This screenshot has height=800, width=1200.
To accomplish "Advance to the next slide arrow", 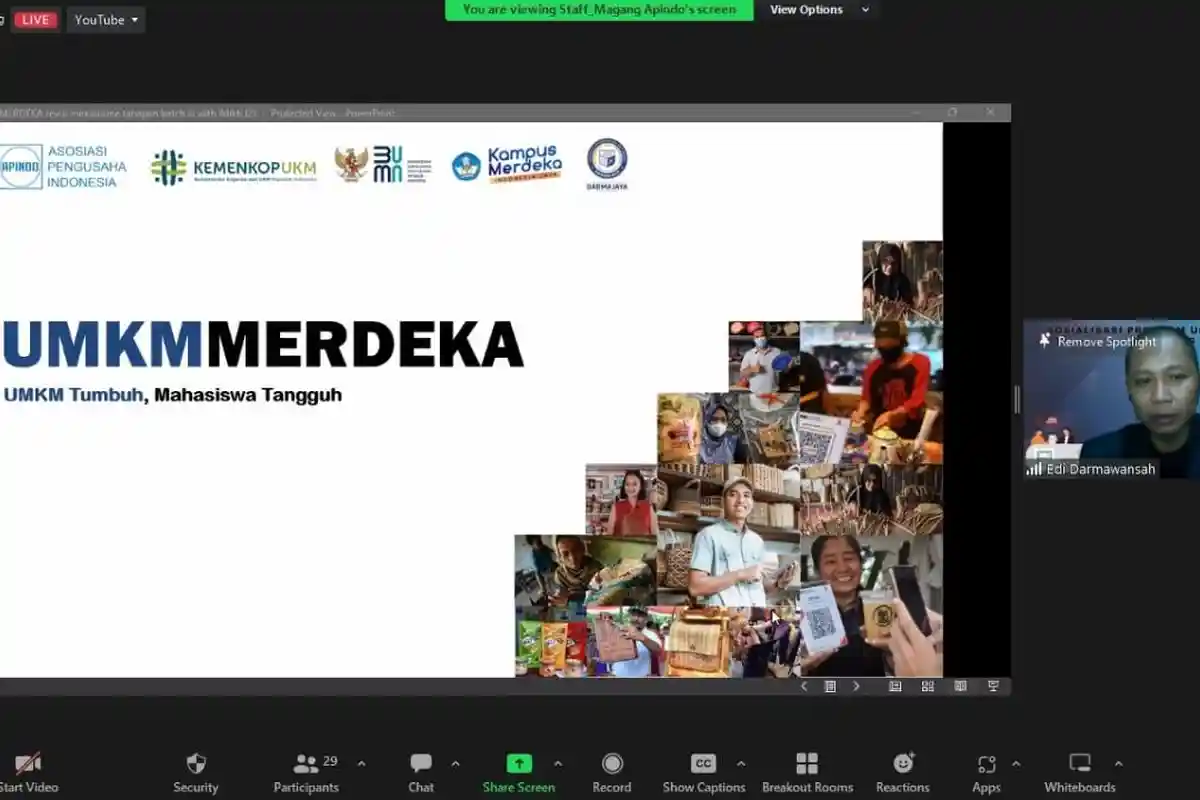I will [x=857, y=686].
